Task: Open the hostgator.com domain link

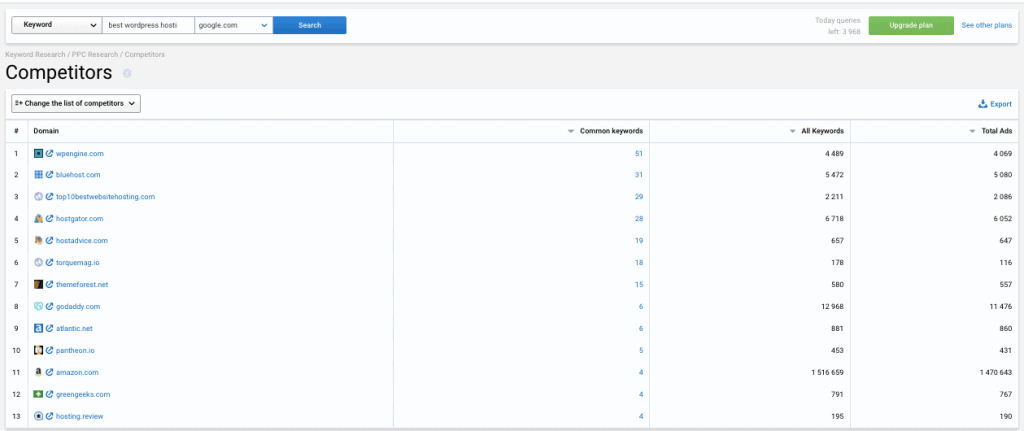Action: [x=80, y=219]
